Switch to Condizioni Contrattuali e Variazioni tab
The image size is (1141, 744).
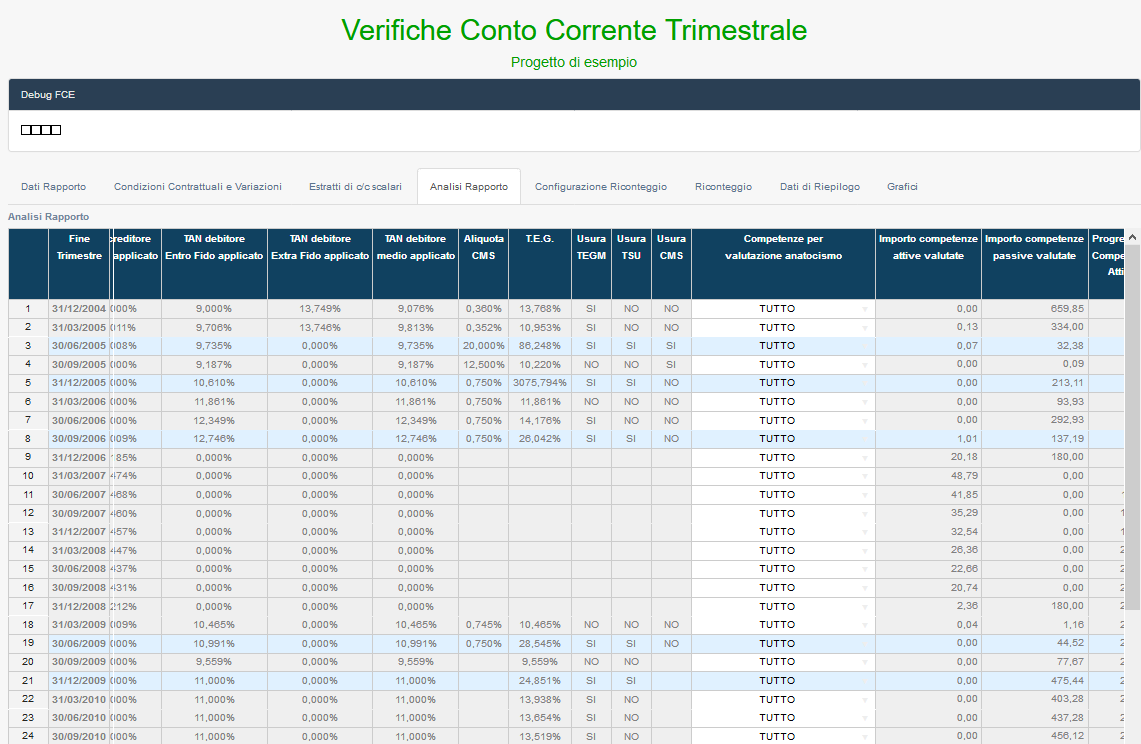(x=197, y=186)
